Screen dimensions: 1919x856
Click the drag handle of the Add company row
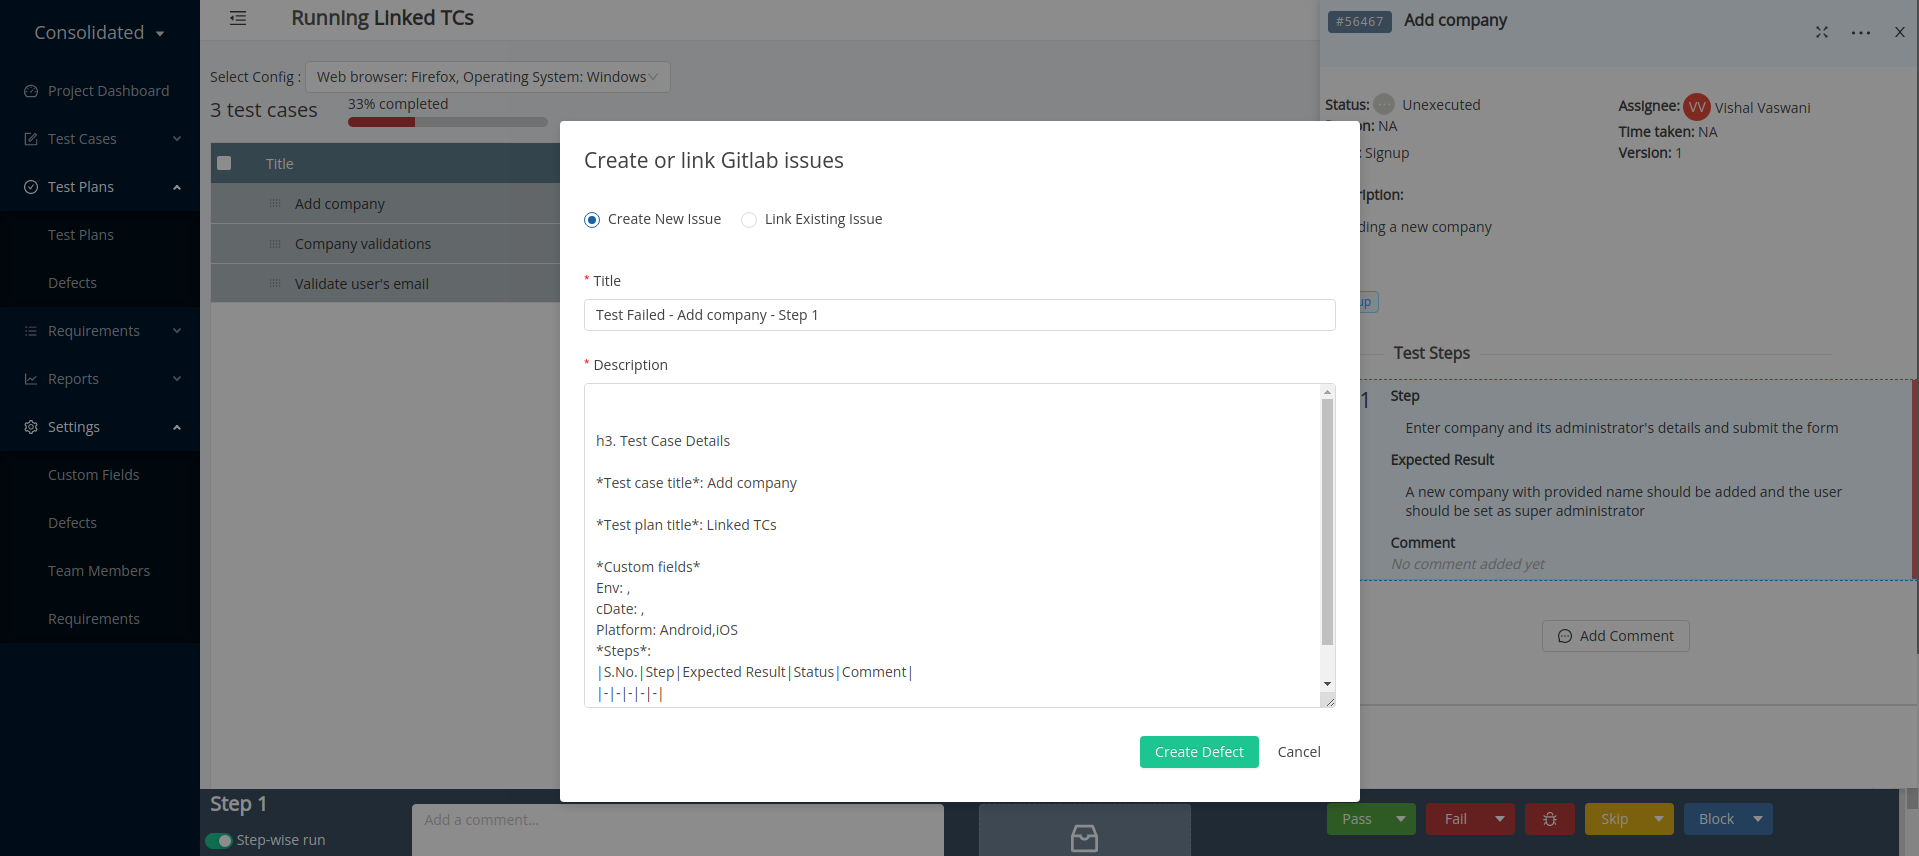point(275,204)
